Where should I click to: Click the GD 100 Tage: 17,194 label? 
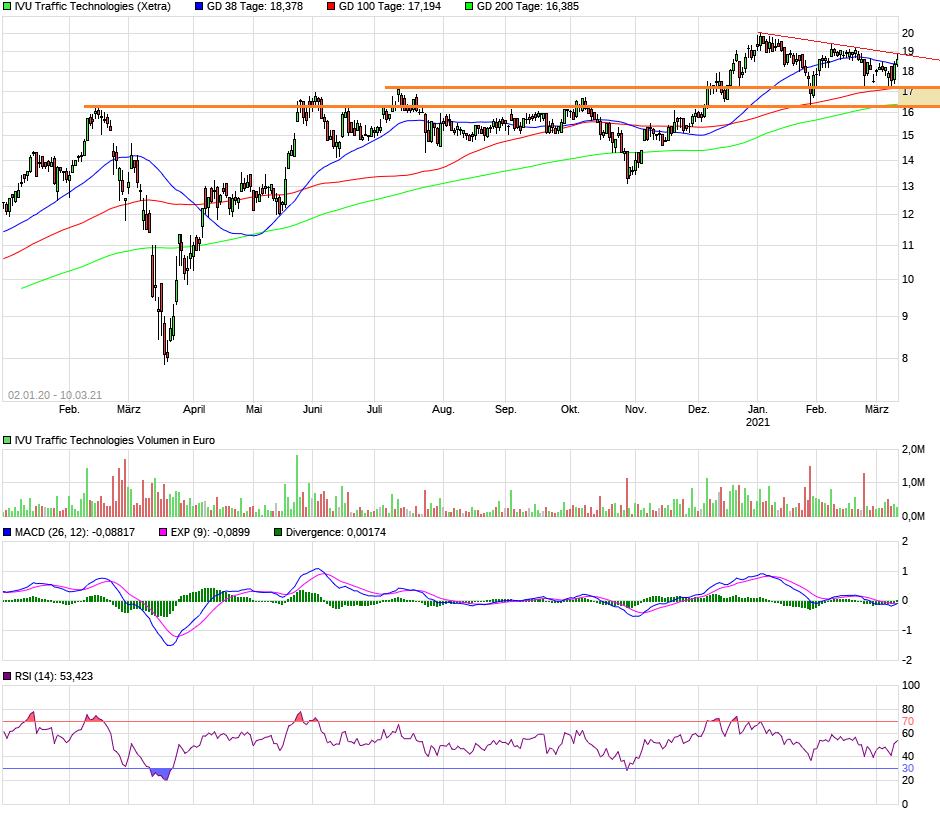click(x=390, y=7)
